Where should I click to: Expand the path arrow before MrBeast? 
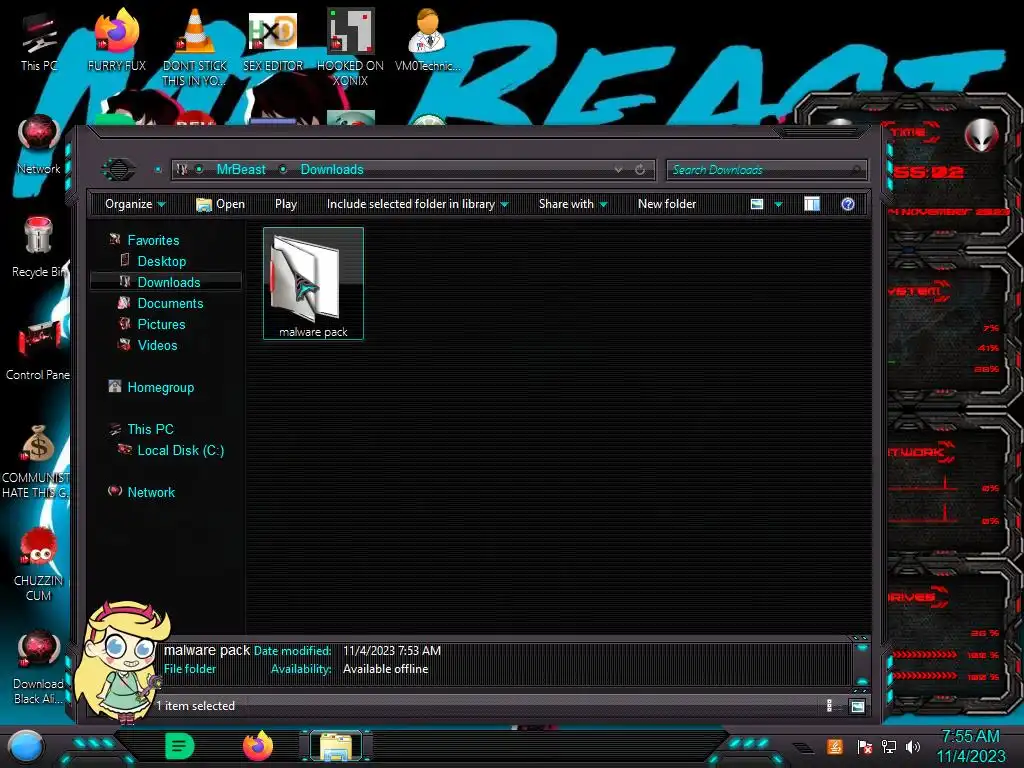pyautogui.click(x=199, y=170)
